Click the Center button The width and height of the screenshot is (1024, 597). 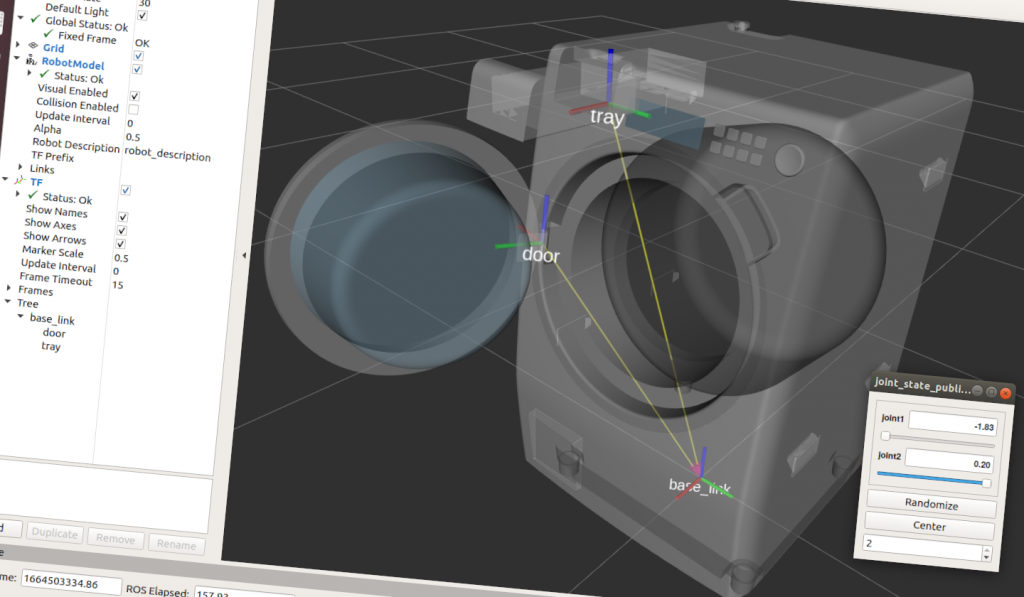coord(929,526)
